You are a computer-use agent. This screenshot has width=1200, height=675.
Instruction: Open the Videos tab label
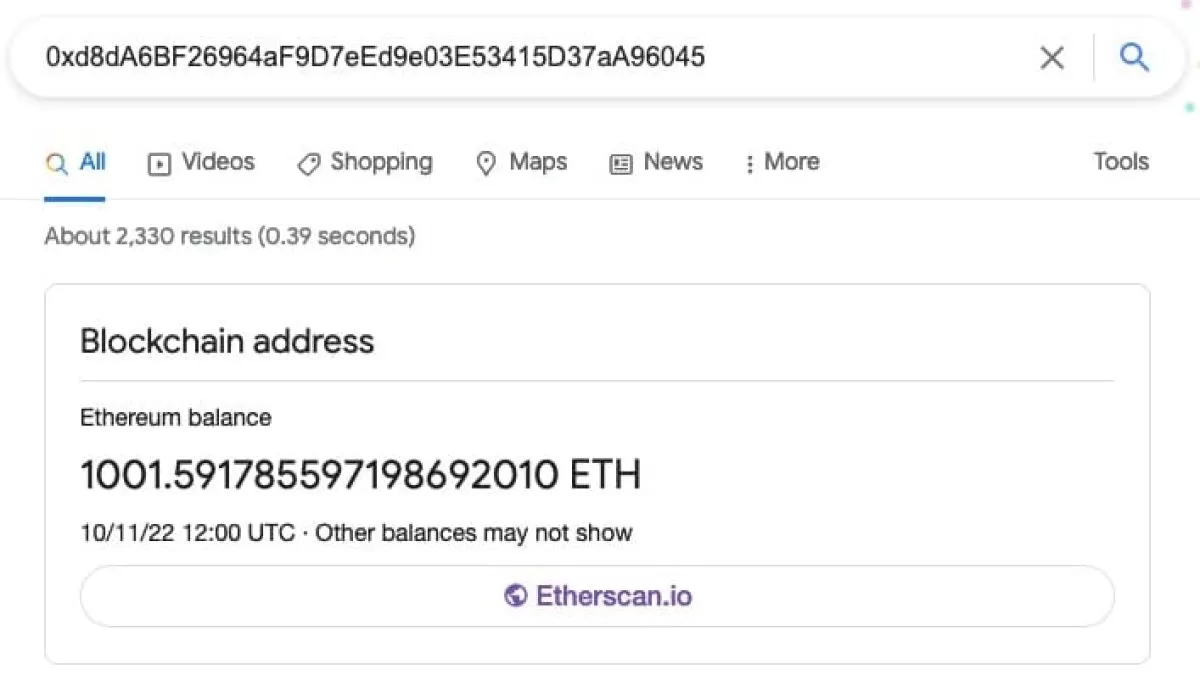coord(218,162)
